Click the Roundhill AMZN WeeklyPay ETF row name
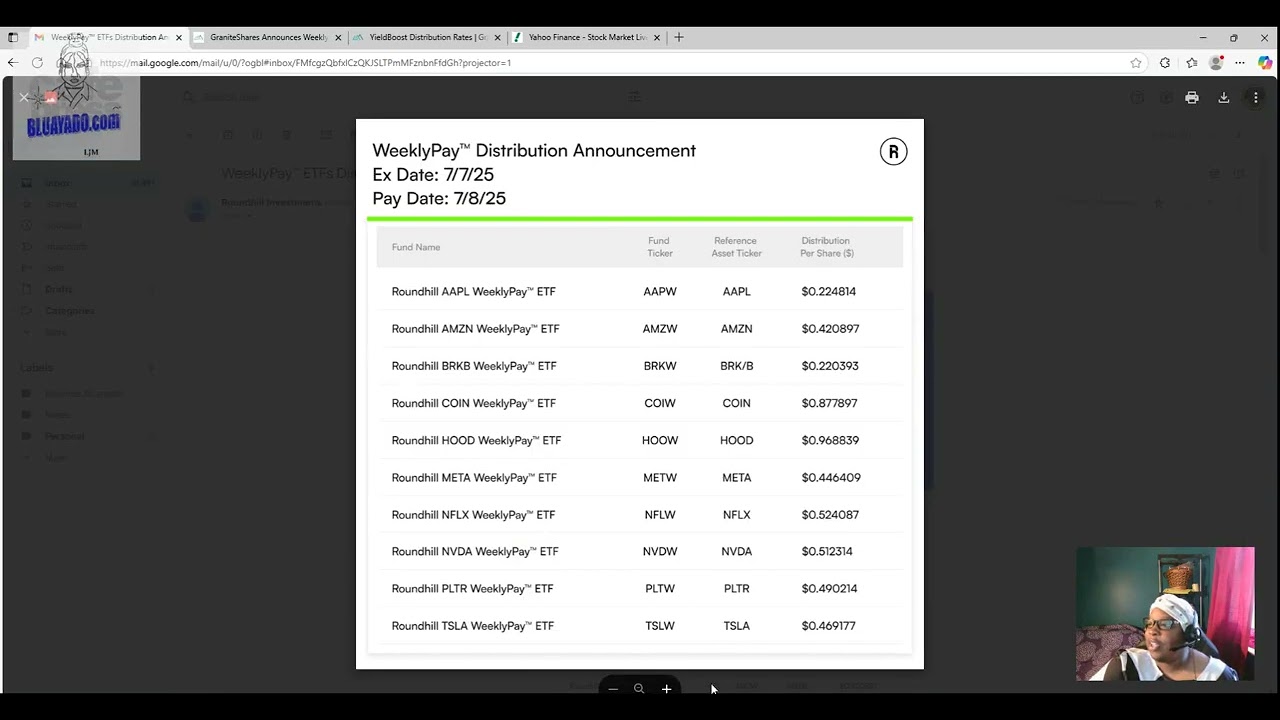1280x720 pixels. pyautogui.click(x=475, y=329)
